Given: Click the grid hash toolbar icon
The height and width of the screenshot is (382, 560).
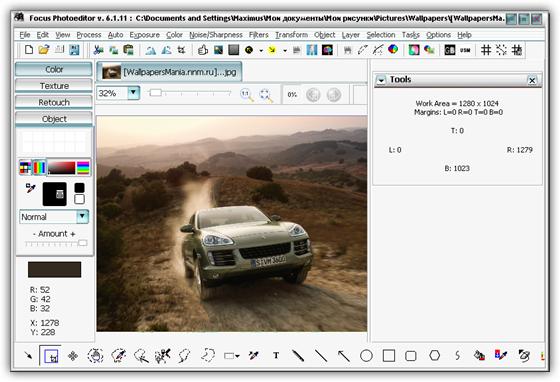Looking at the screenshot, I should [x=486, y=50].
